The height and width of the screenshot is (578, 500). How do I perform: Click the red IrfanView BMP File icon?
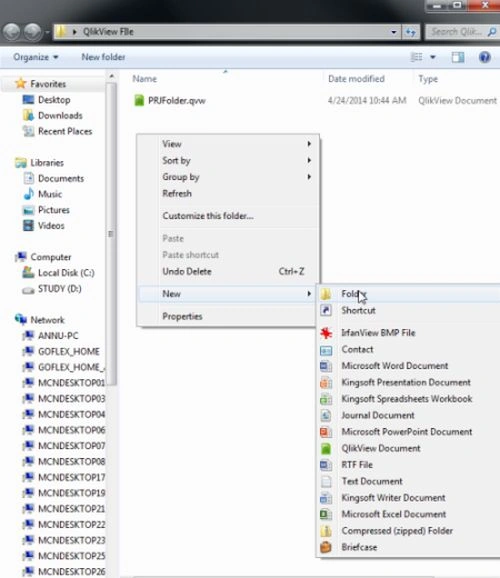point(326,333)
